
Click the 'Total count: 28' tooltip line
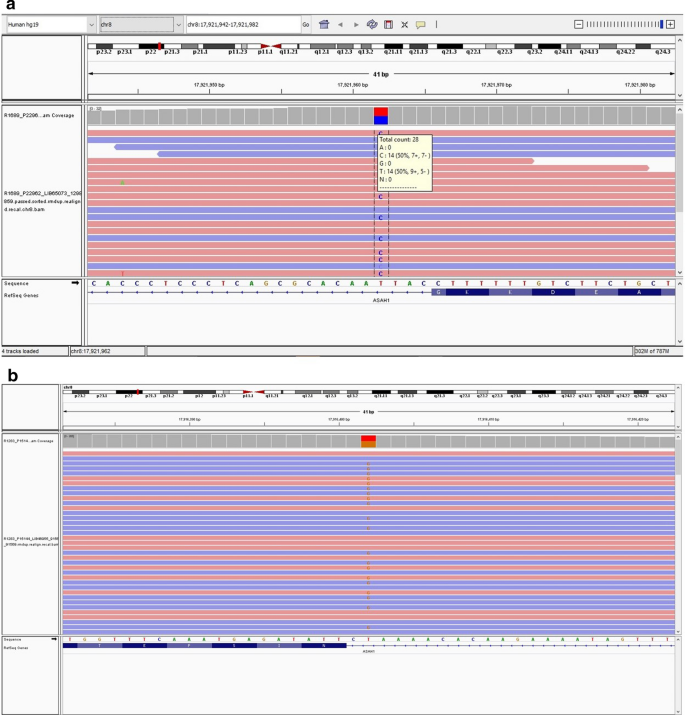click(399, 140)
